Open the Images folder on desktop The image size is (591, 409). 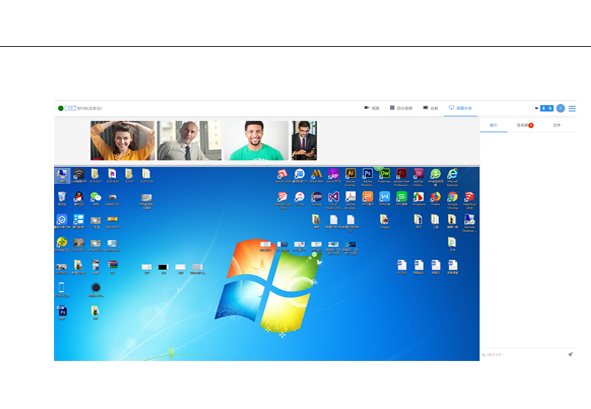pos(384,221)
